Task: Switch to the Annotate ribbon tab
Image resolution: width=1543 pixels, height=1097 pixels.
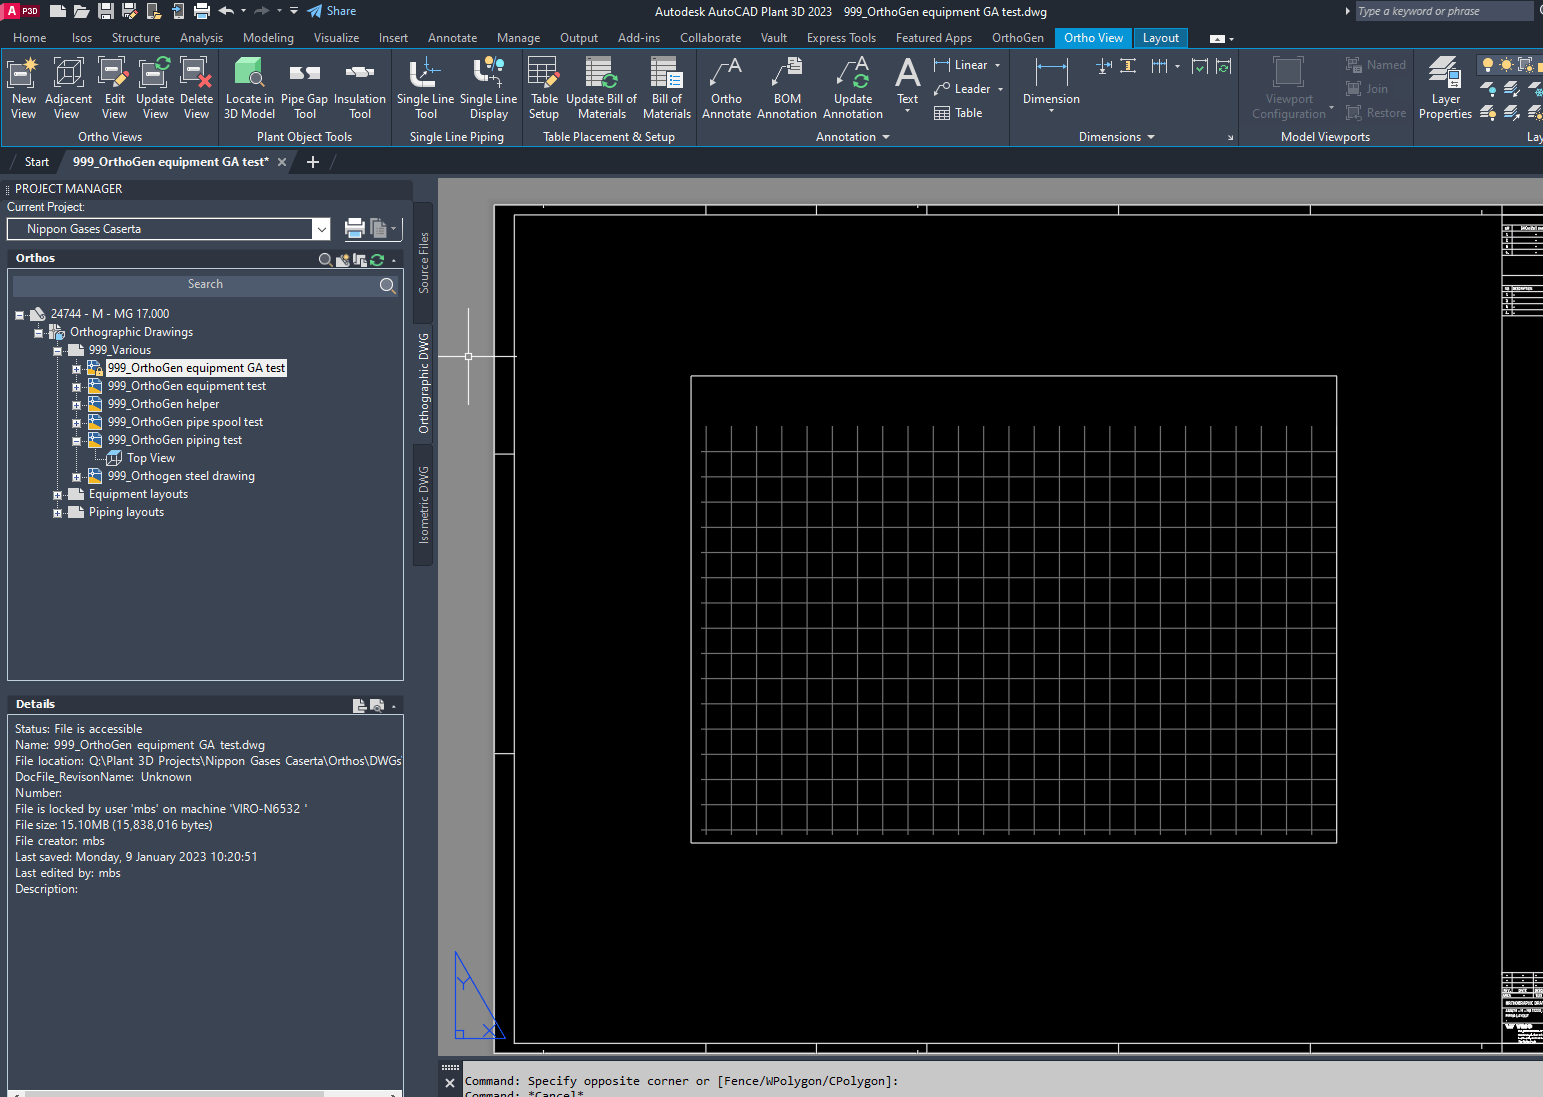Action: tap(452, 37)
